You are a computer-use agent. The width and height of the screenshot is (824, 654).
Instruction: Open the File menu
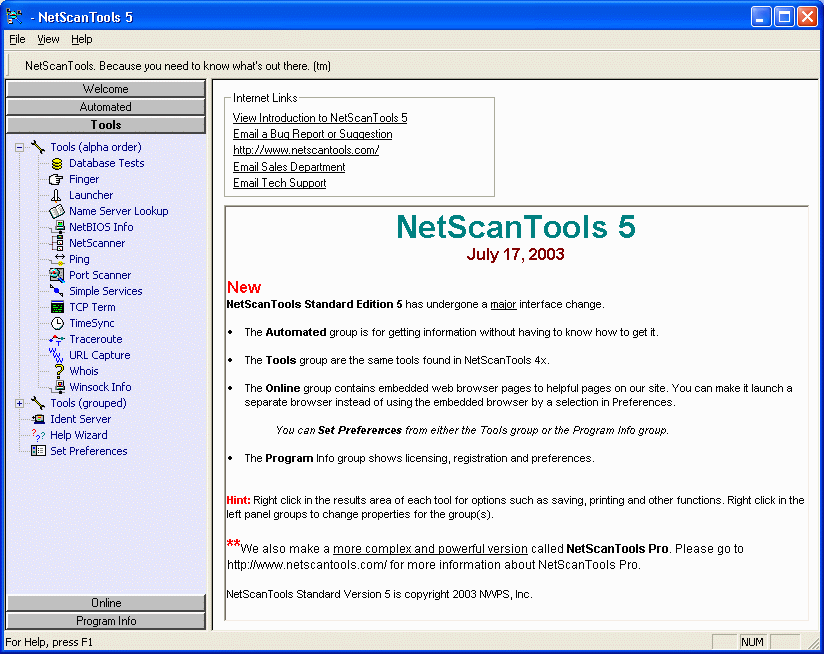click(x=17, y=39)
